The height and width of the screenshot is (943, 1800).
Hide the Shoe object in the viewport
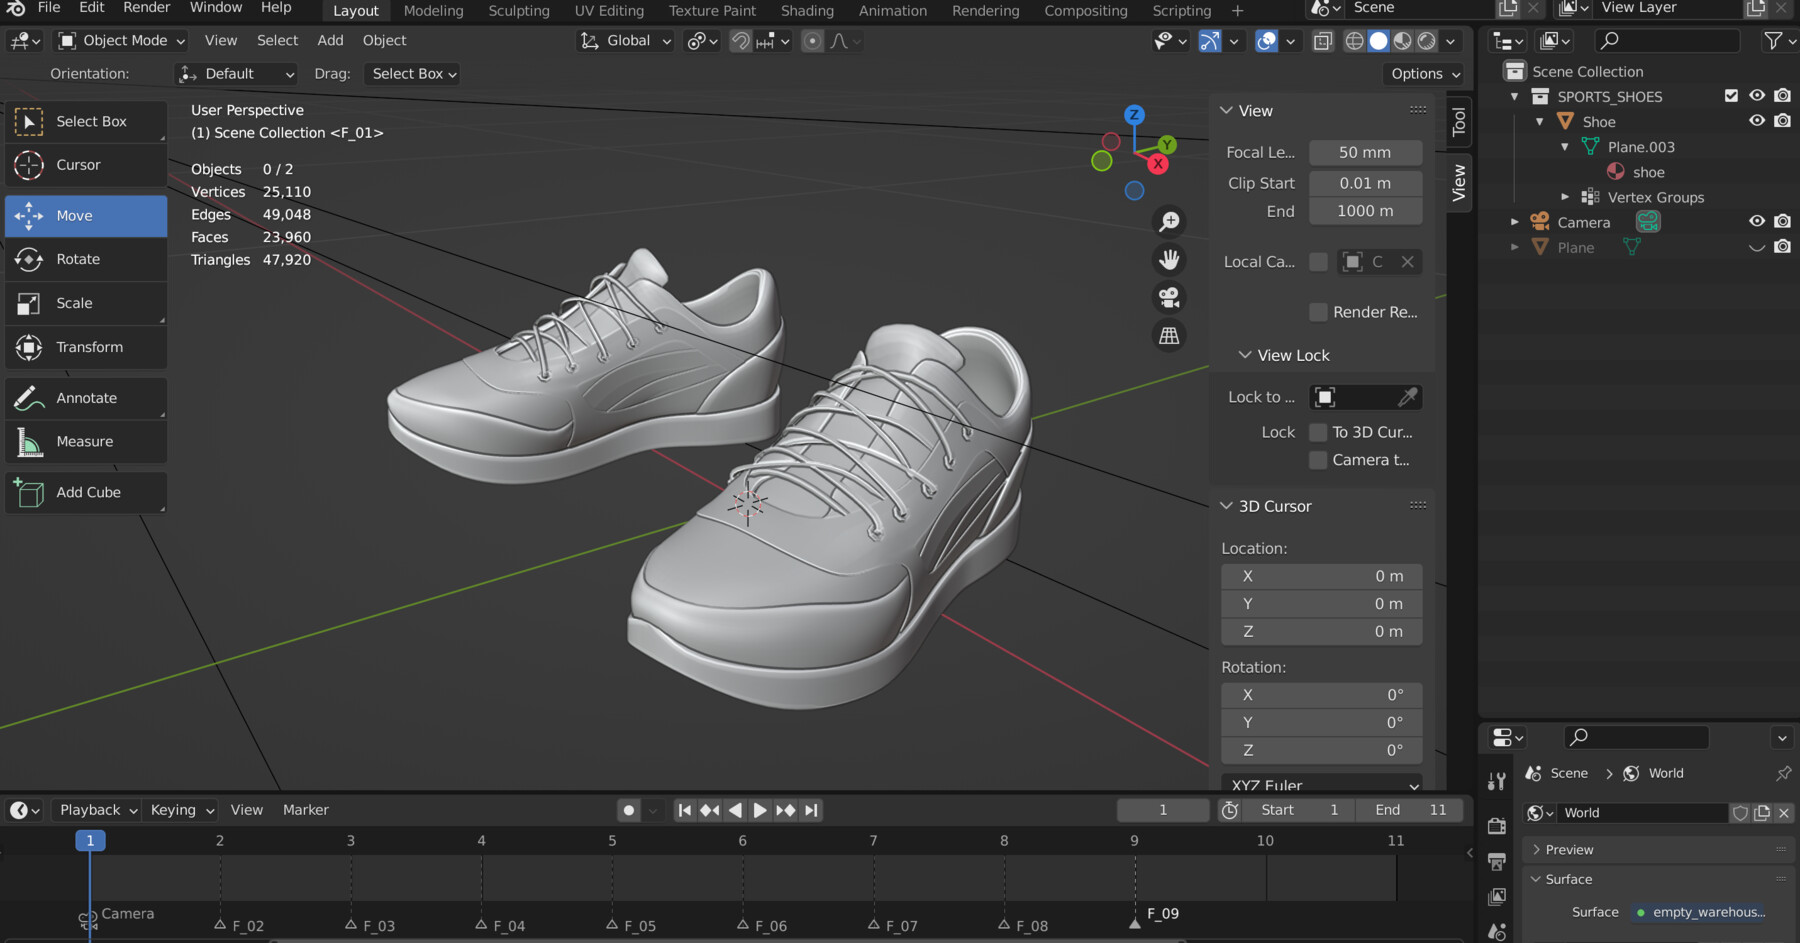tap(1757, 120)
